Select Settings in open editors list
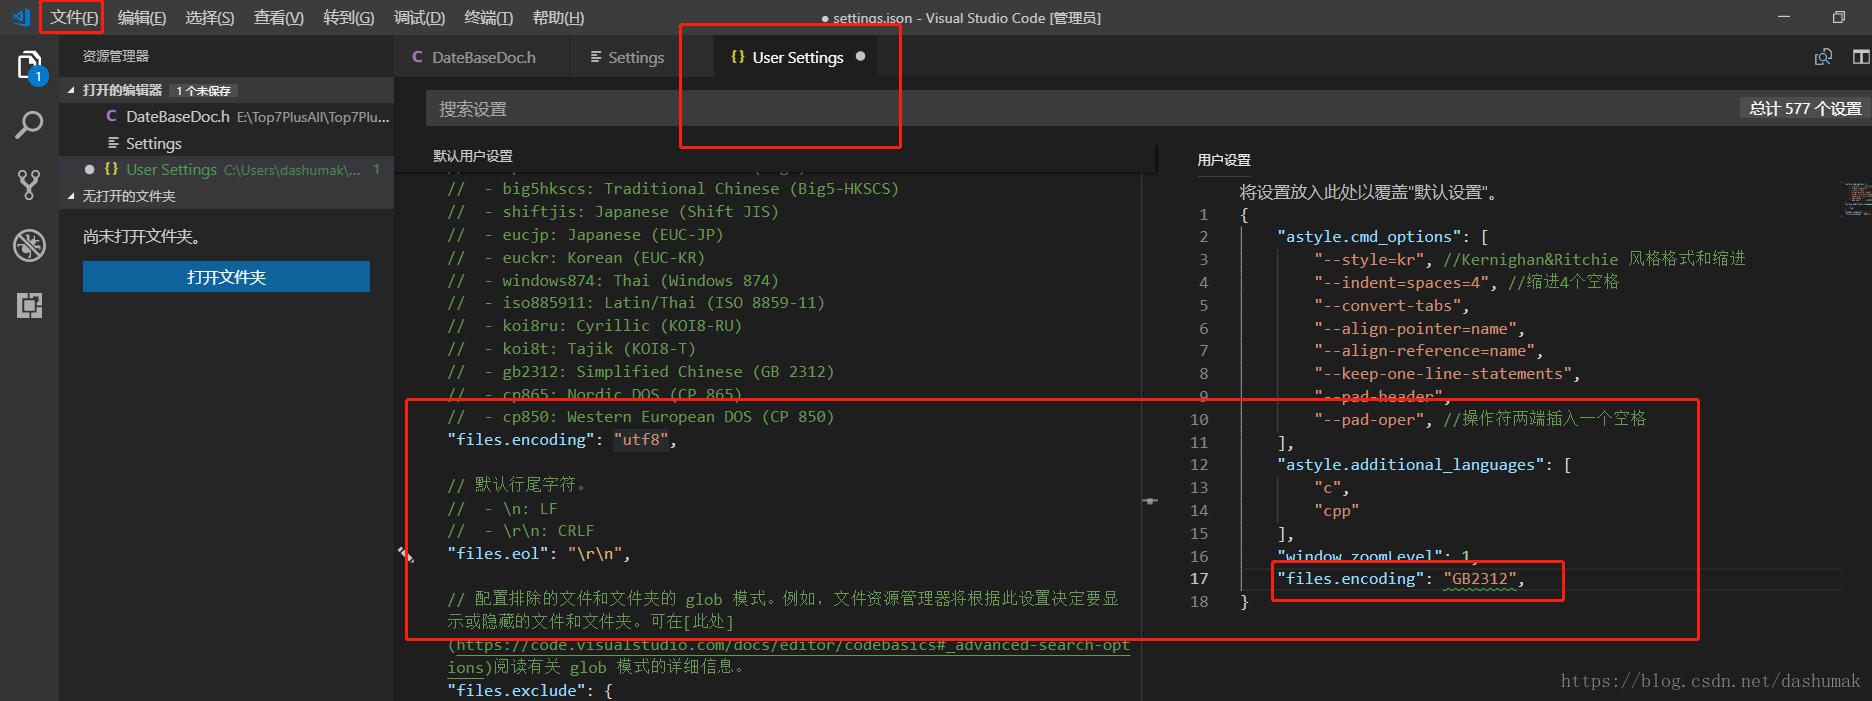The image size is (1872, 701). (x=226, y=144)
